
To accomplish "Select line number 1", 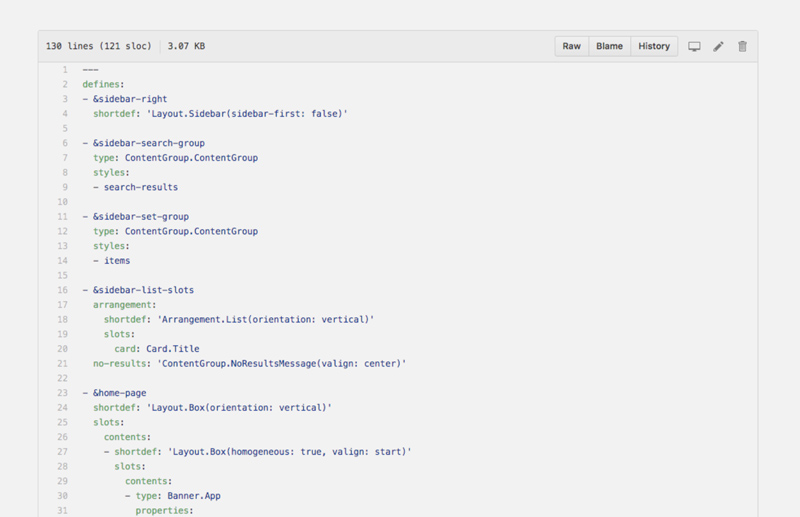I will tap(65, 69).
